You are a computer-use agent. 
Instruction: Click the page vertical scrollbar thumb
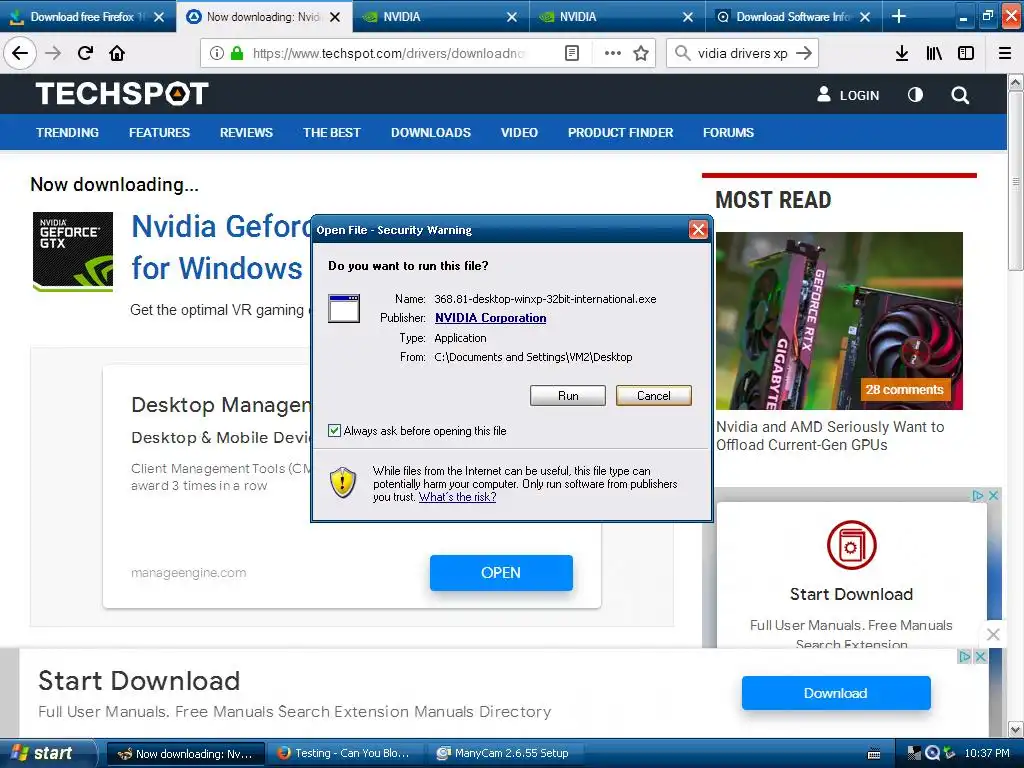point(1016,181)
